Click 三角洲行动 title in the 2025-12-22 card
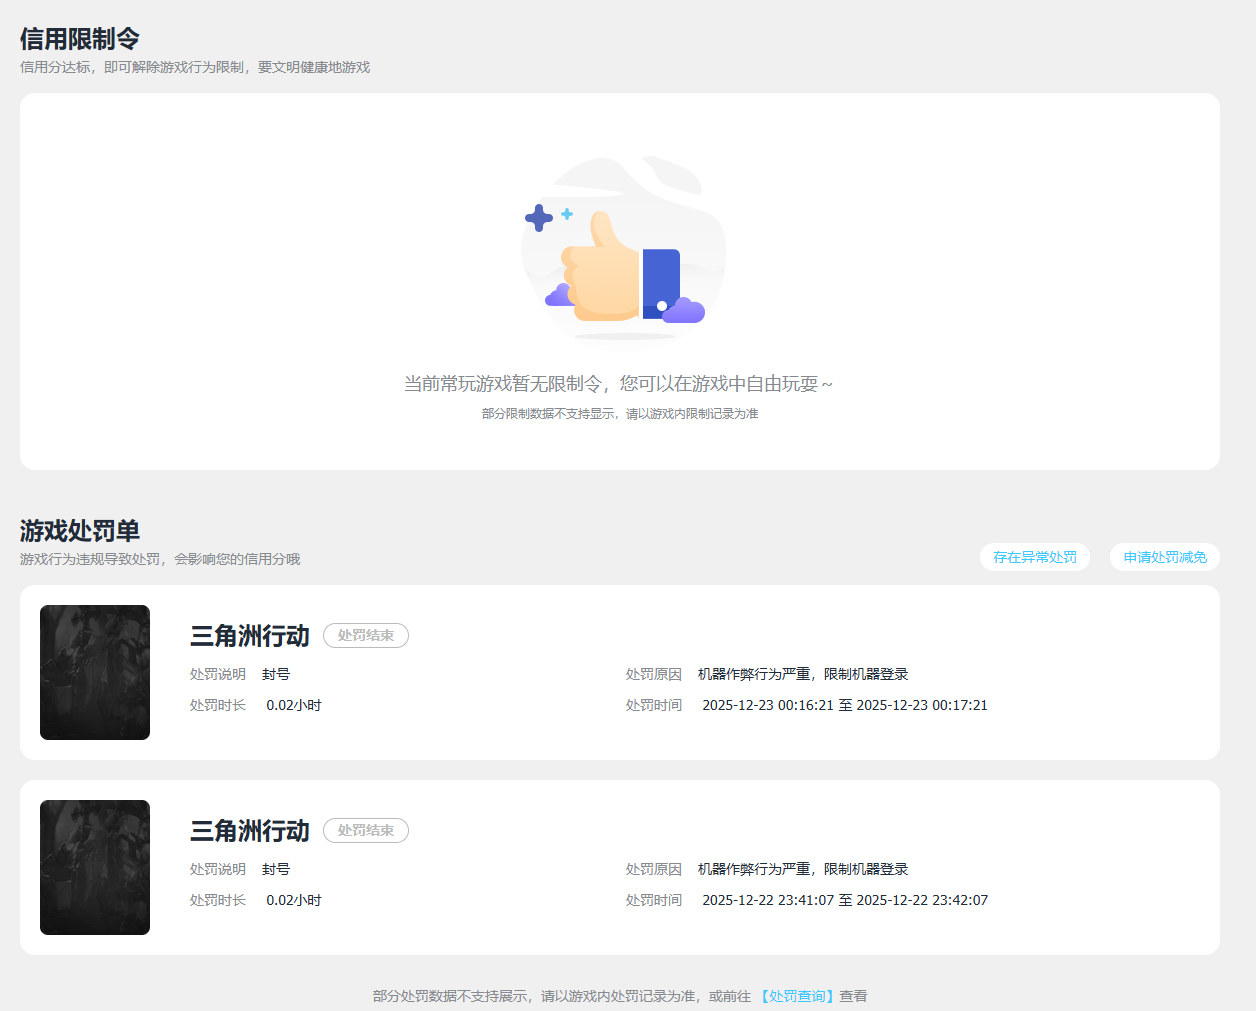 tap(250, 831)
